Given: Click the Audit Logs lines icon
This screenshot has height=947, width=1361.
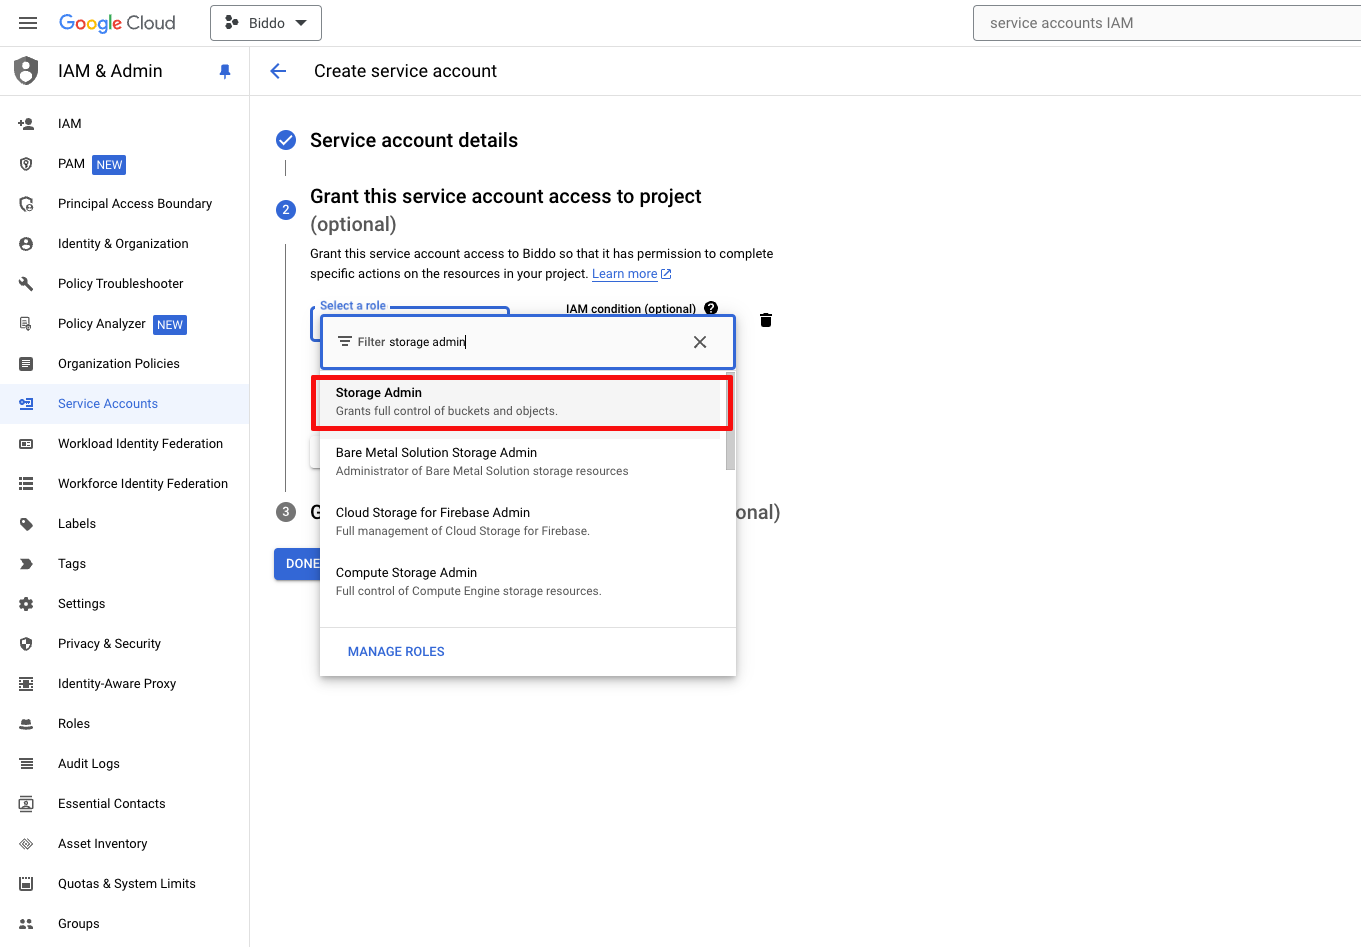Looking at the screenshot, I should 26,764.
